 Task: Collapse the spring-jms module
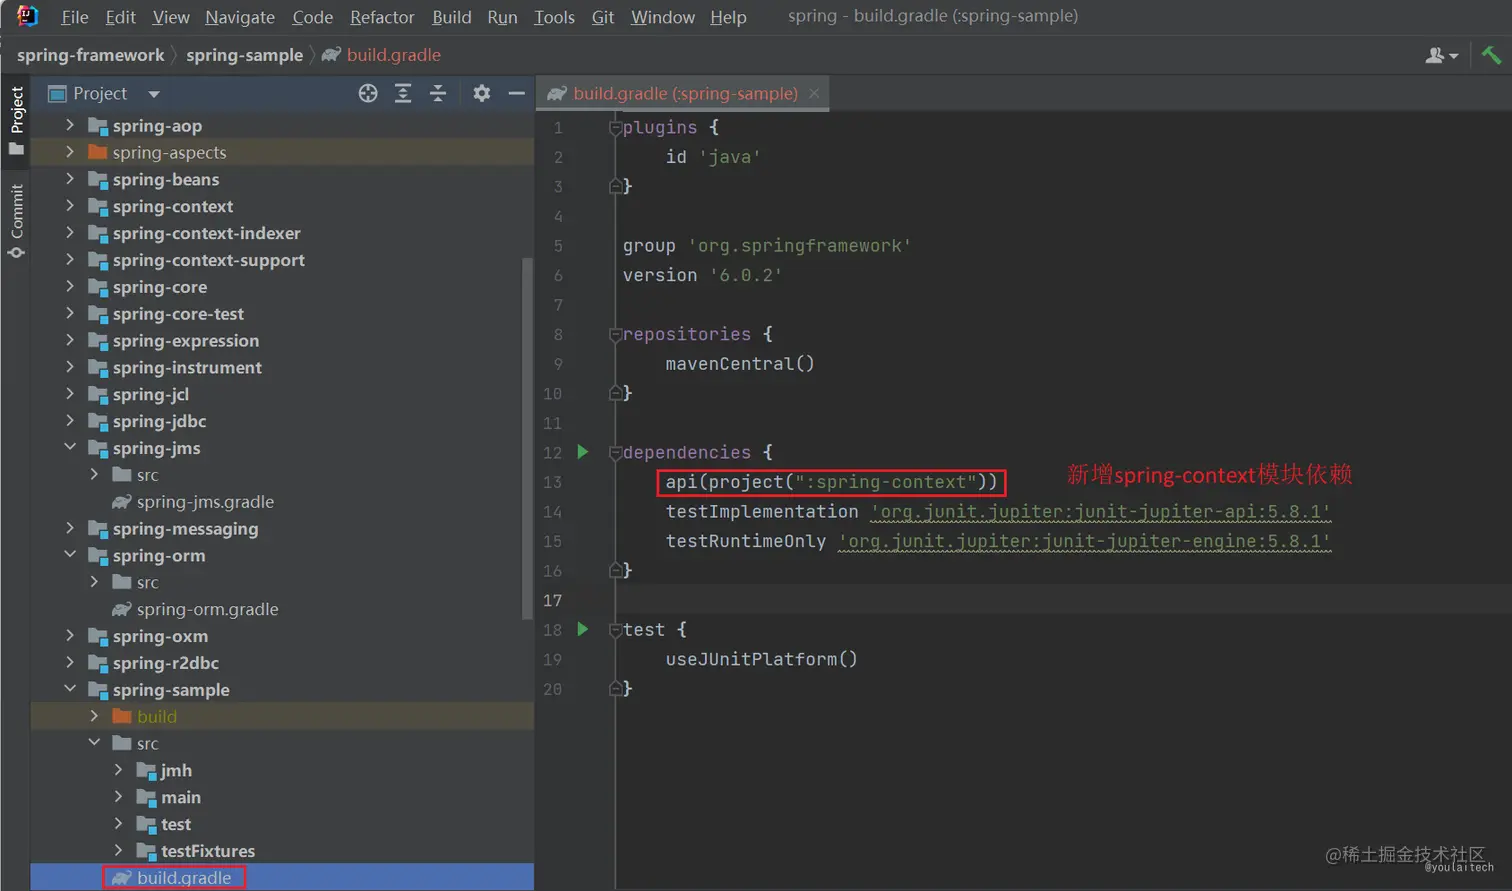[x=69, y=447]
